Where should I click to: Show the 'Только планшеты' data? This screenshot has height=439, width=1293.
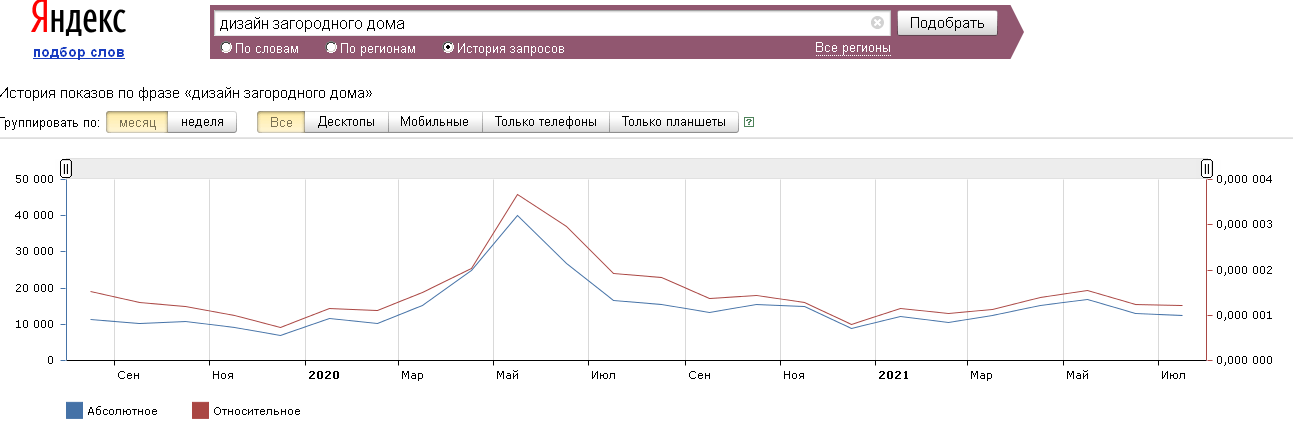click(673, 122)
